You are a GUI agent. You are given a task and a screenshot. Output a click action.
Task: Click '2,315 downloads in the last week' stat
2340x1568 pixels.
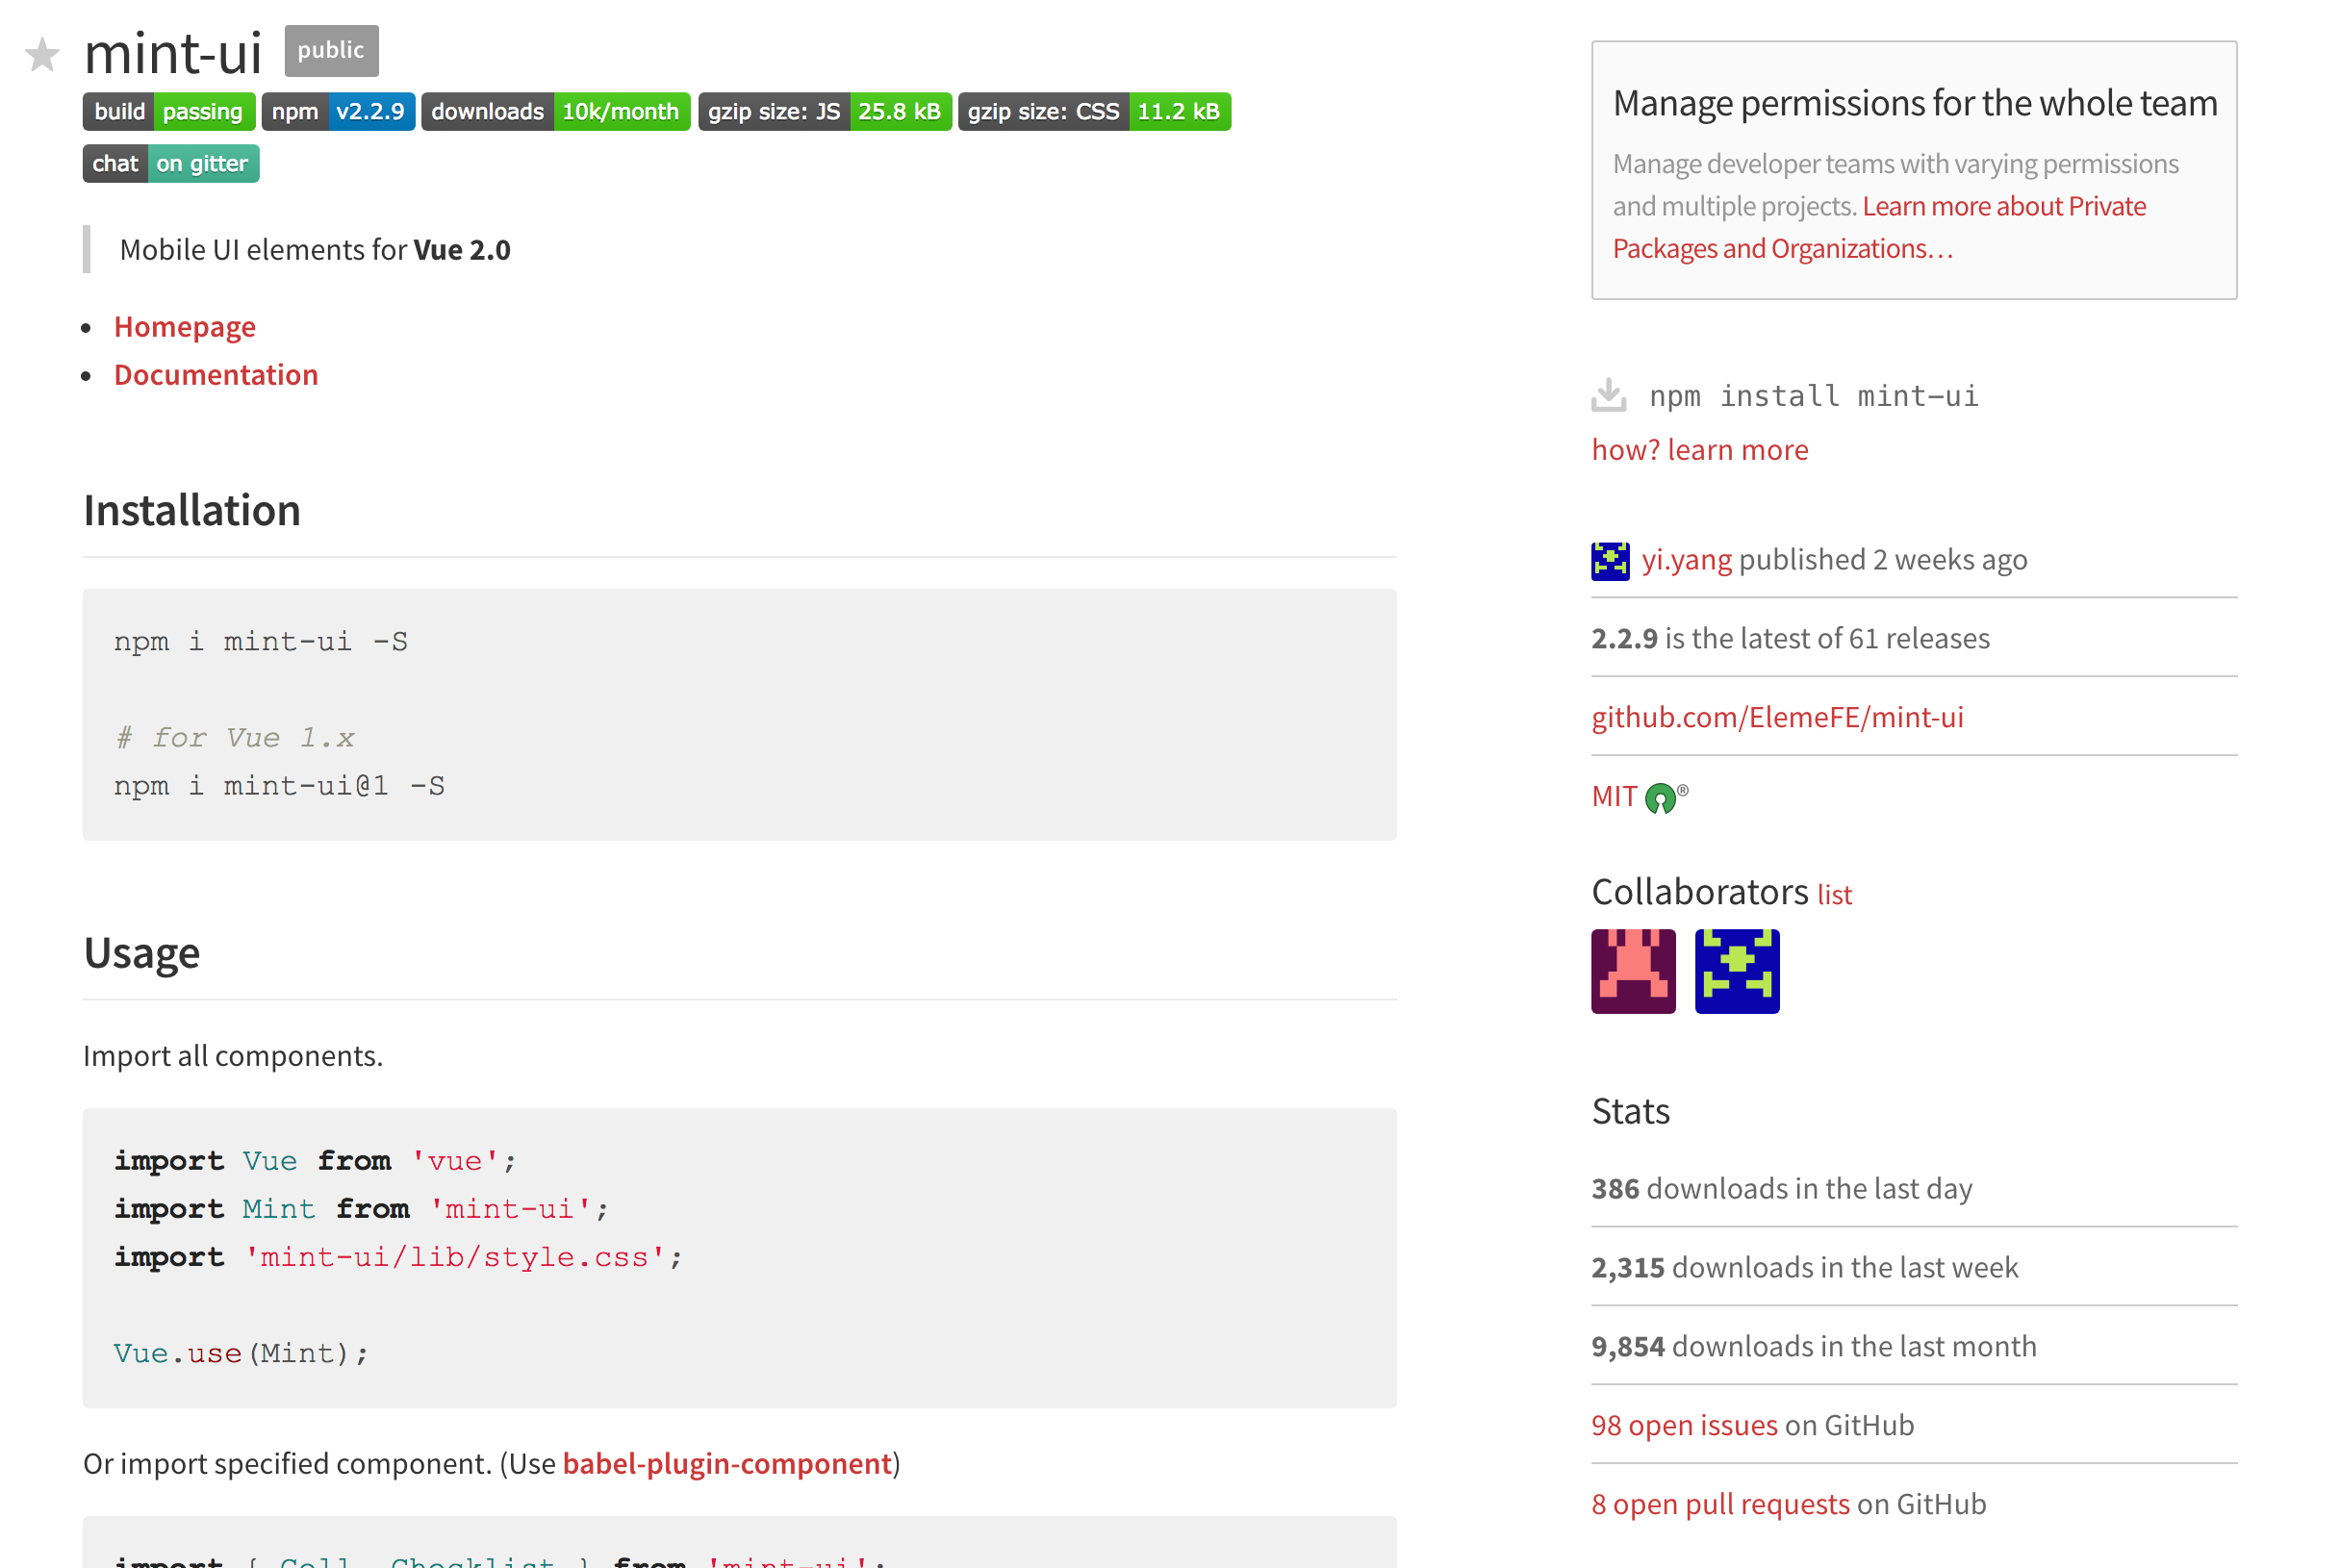pyautogui.click(x=1805, y=1267)
